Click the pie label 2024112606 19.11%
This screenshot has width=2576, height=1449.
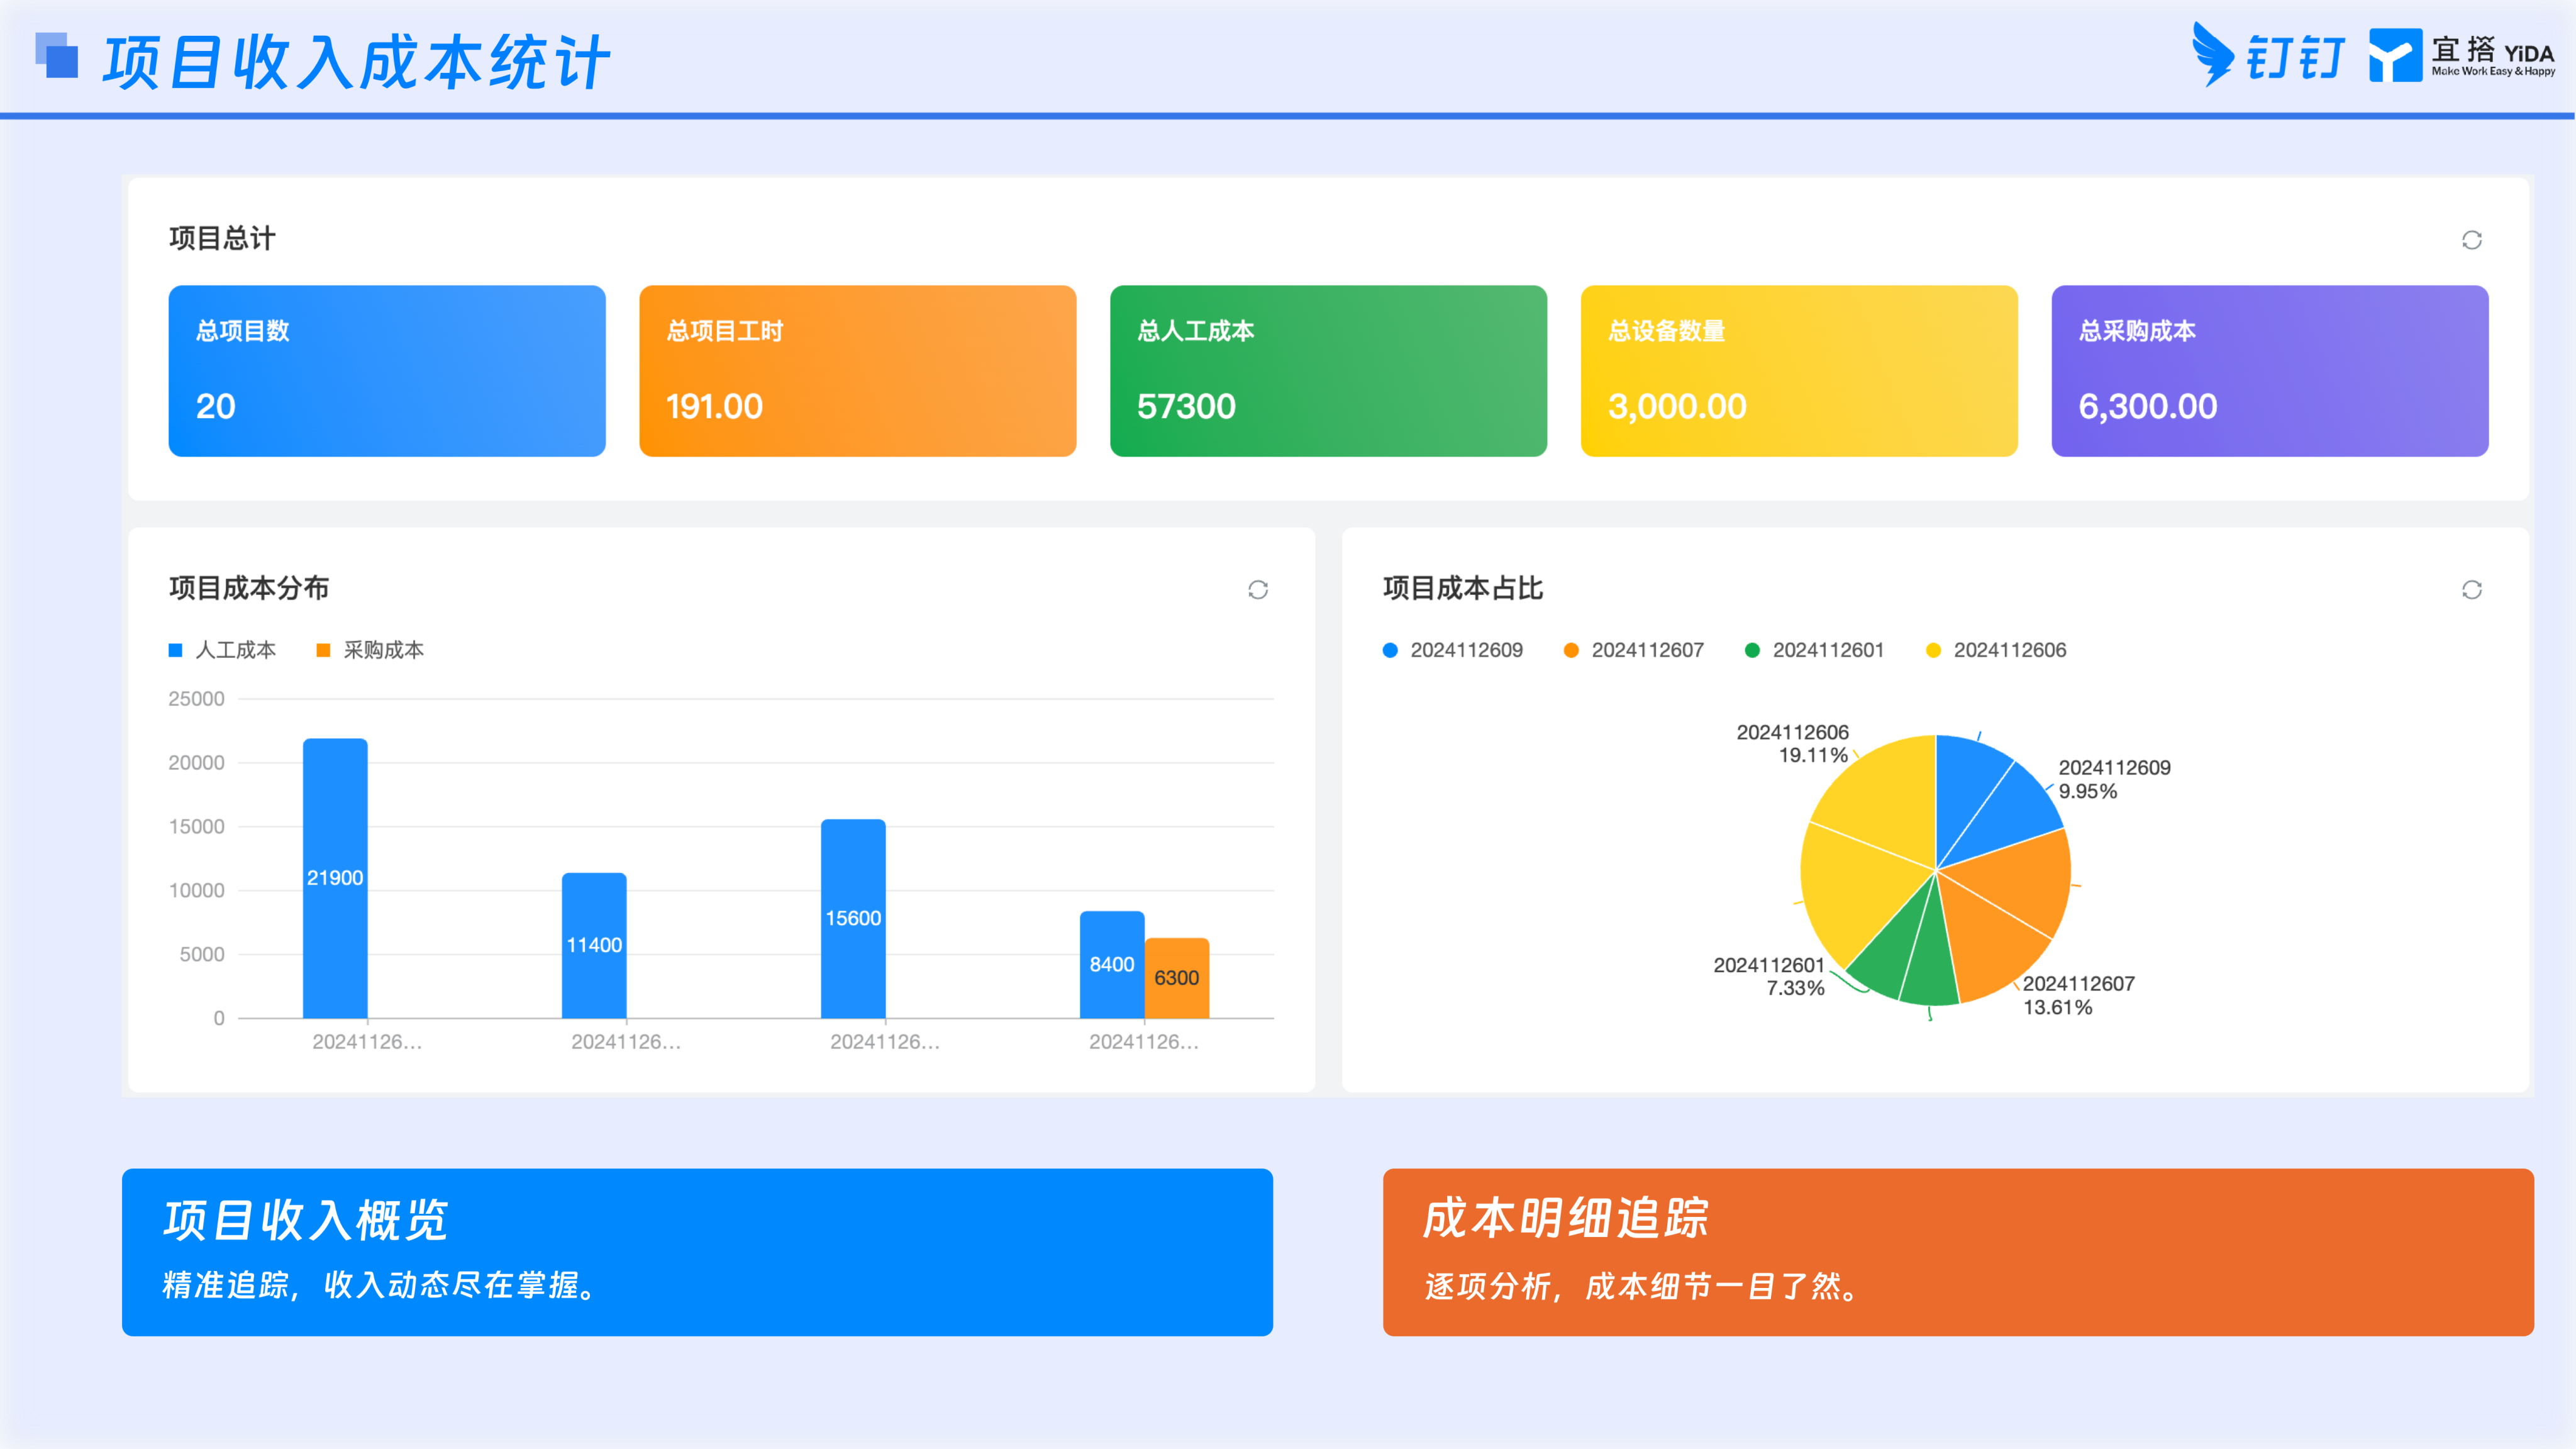coord(1793,744)
